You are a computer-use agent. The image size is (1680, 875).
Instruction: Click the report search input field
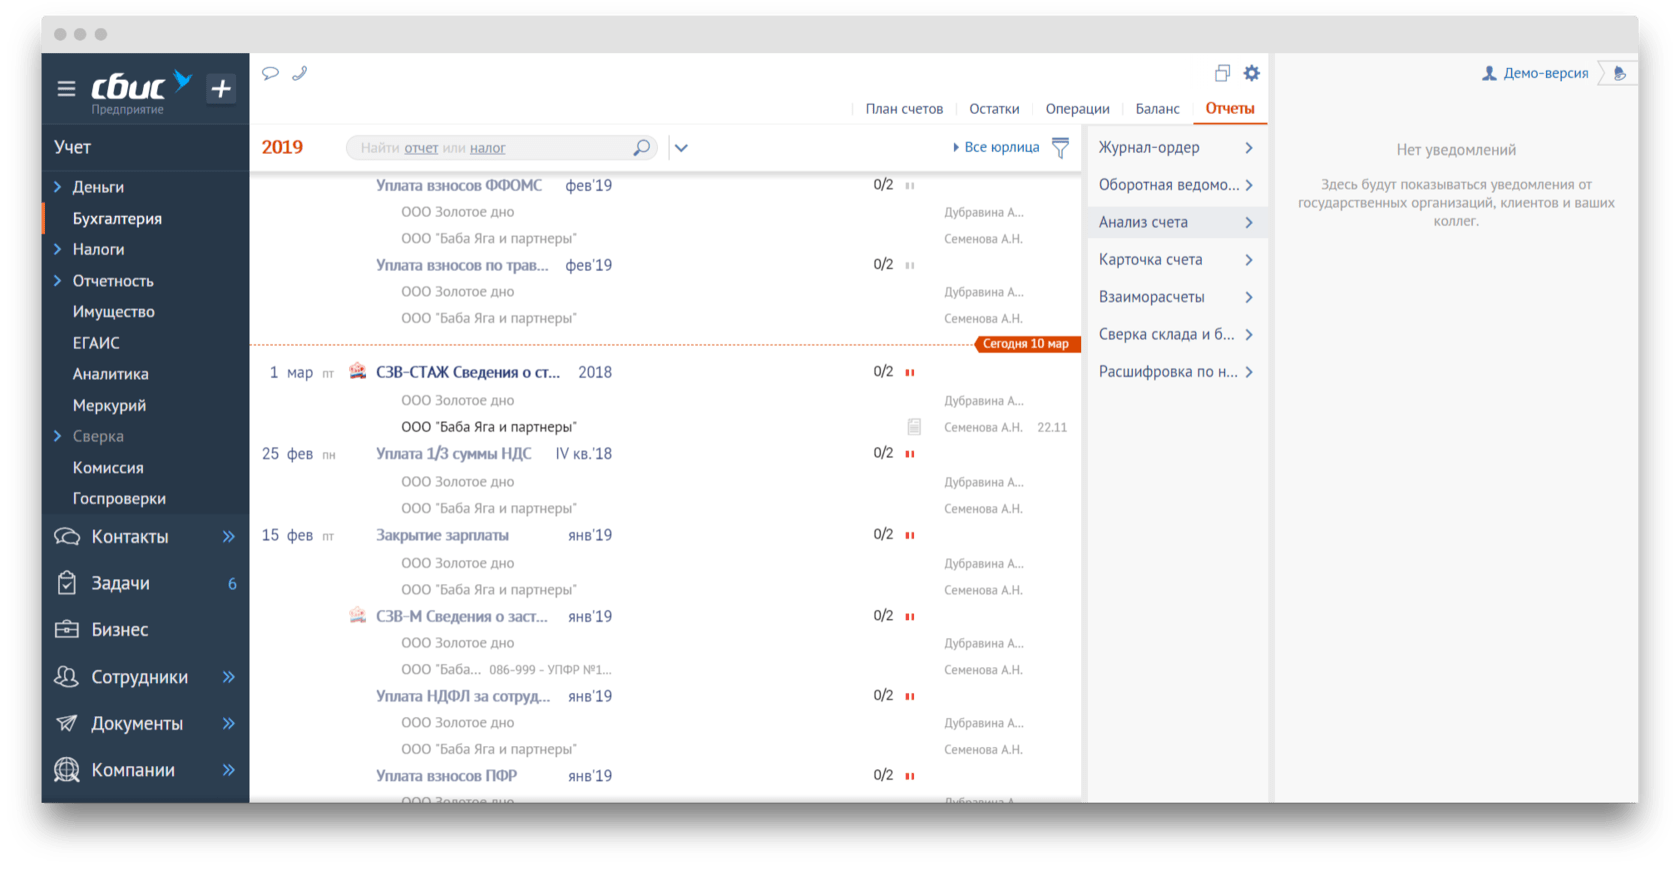[490, 148]
